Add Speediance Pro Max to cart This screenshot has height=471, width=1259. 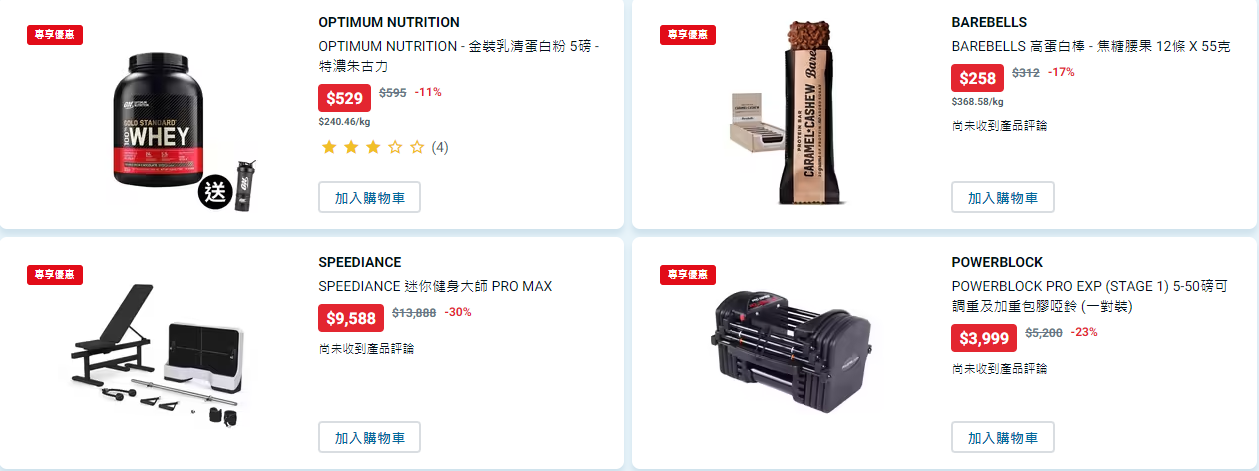coord(369,437)
